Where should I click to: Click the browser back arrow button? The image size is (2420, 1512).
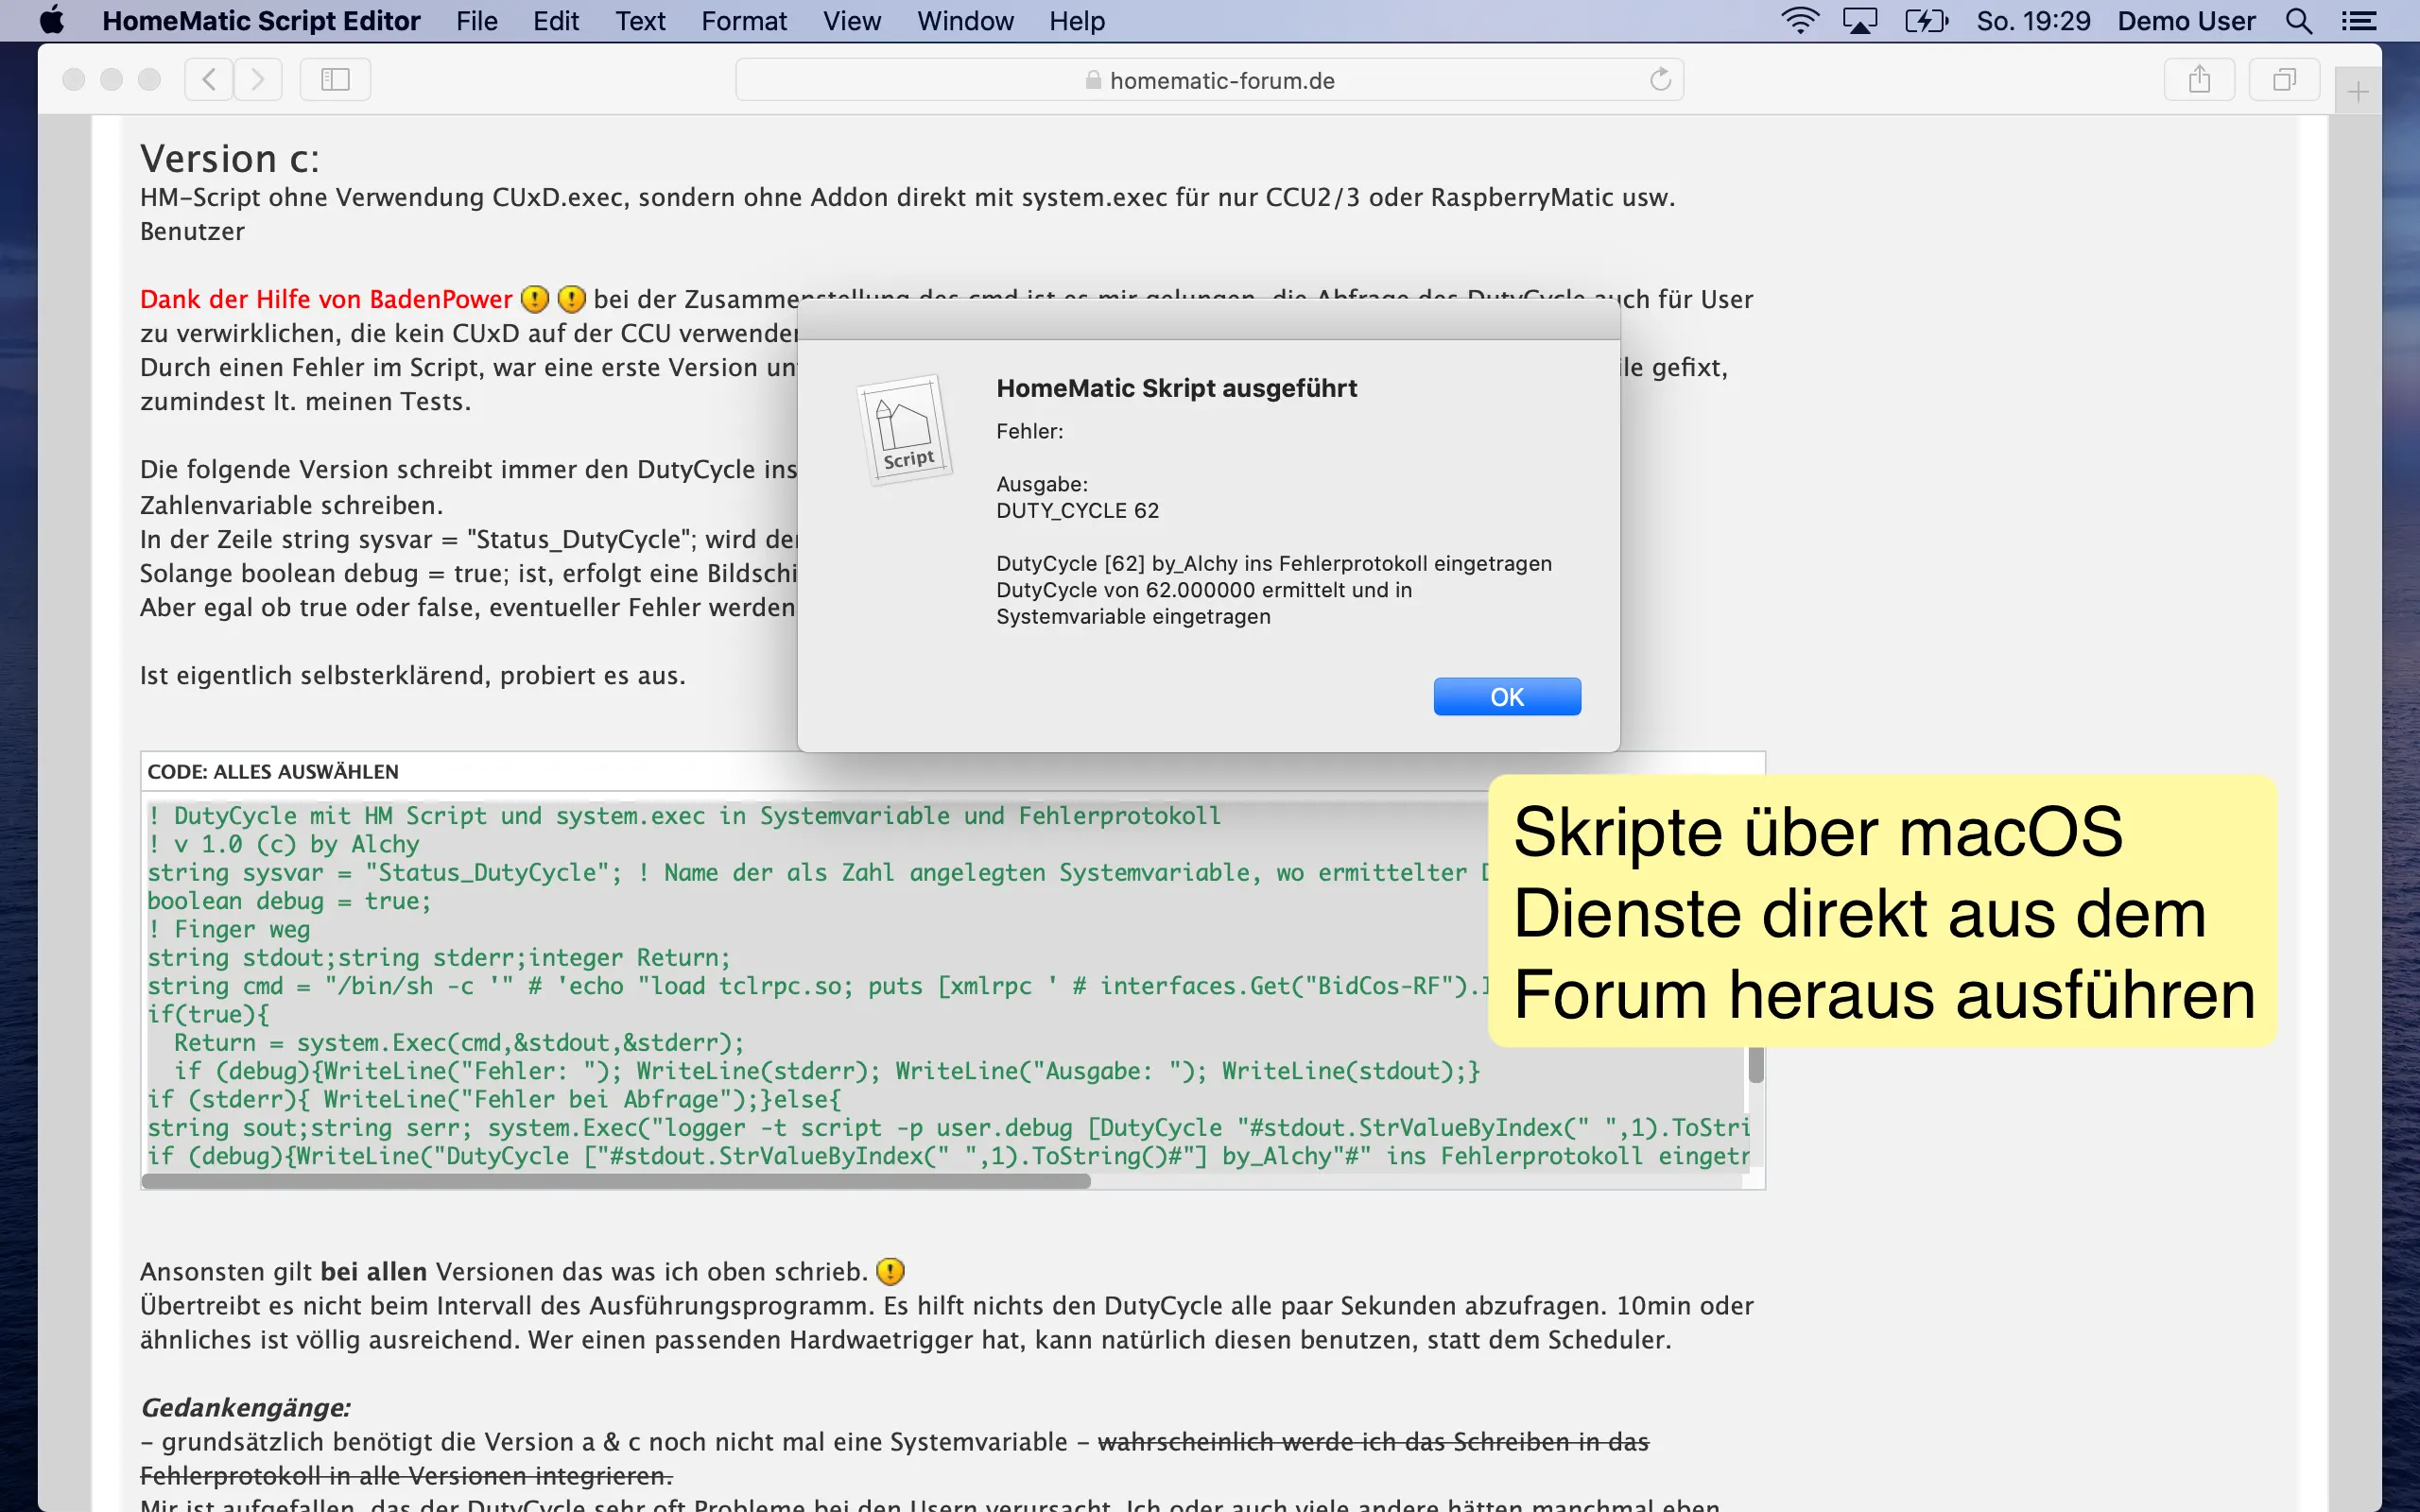(209, 79)
